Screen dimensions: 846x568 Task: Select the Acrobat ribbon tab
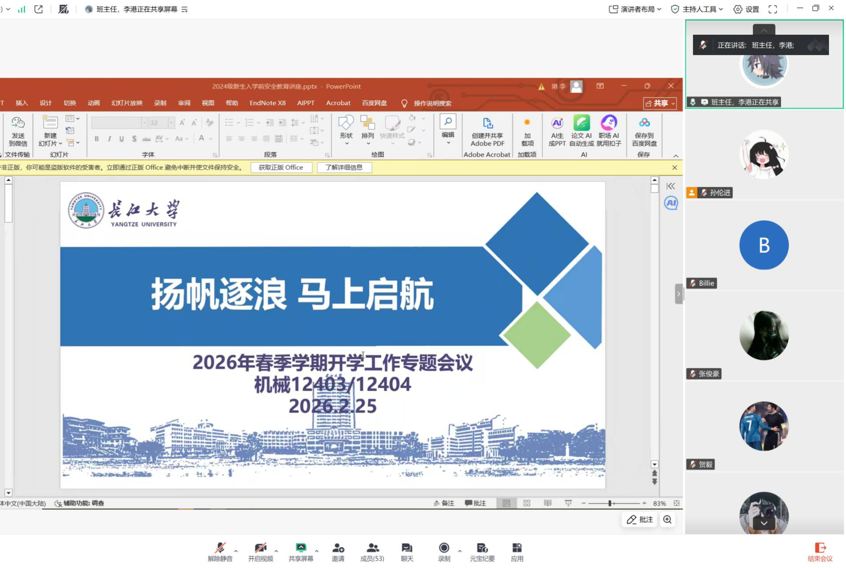tap(338, 103)
